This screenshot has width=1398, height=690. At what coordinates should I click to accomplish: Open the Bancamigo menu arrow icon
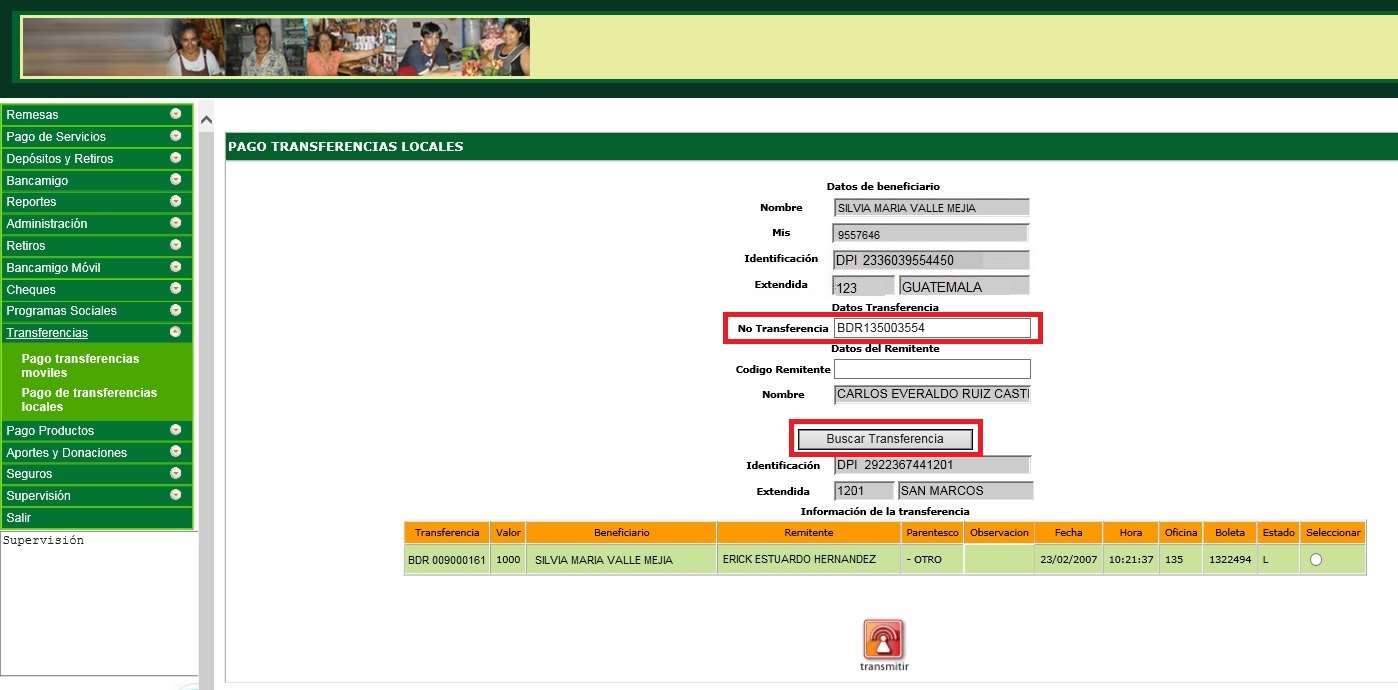[176, 180]
